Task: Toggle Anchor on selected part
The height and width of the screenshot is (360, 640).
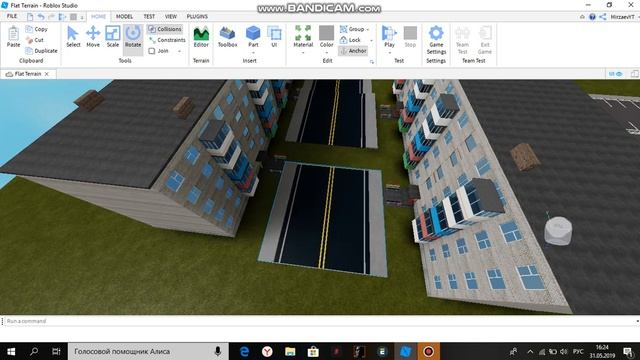Action: click(353, 51)
